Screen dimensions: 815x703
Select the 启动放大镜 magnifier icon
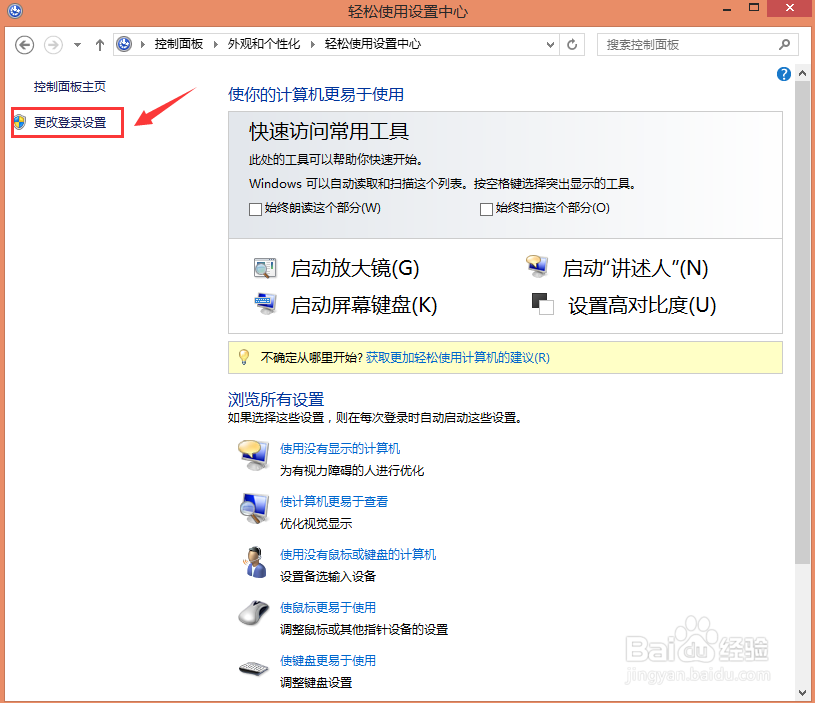point(264,267)
